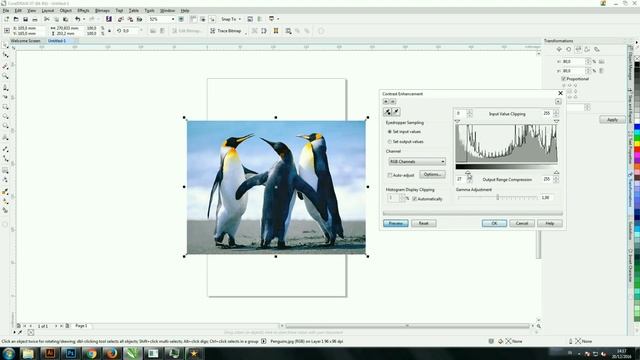Click the Windows Start button

(x=8, y=353)
